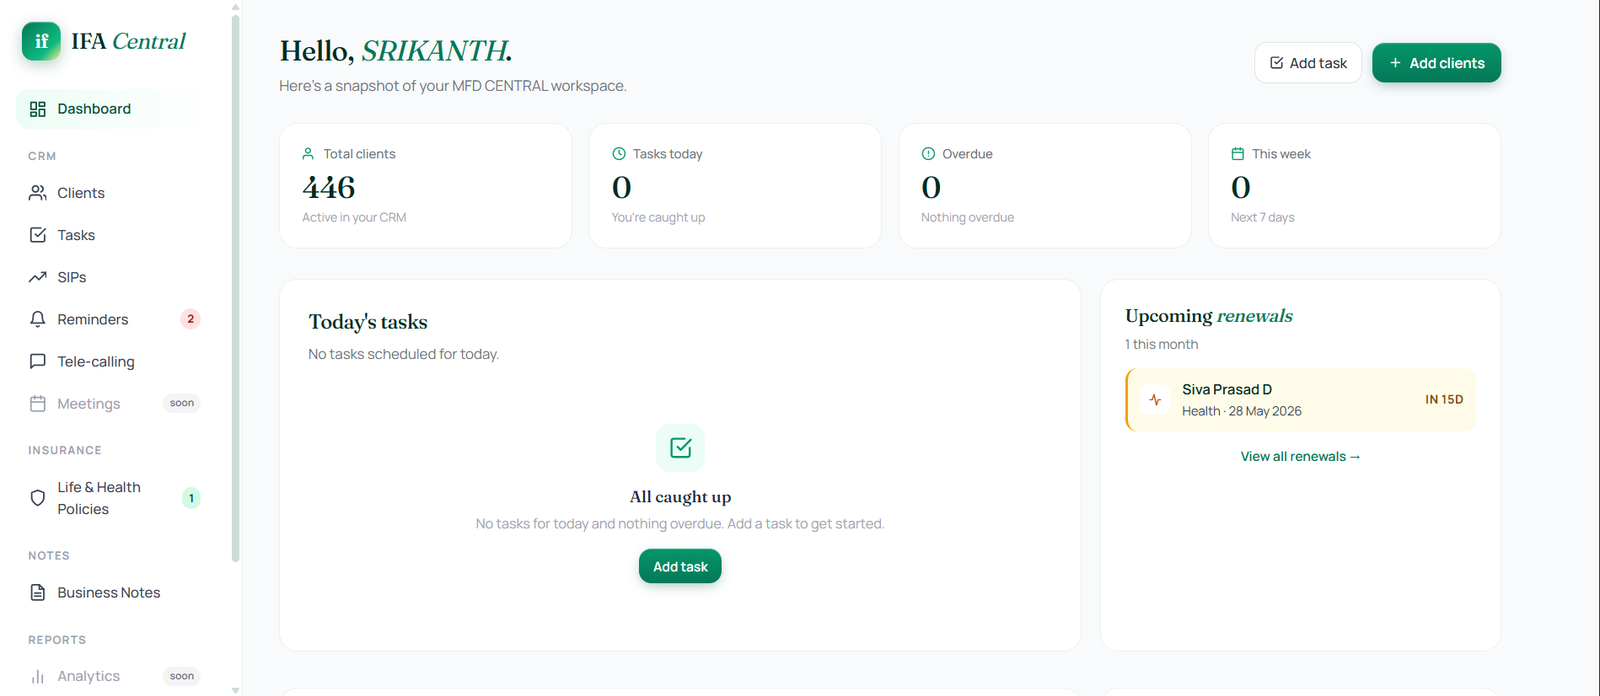Screen dimensions: 1600x696
Task: Click the Life & Health badge showing 1
Action: coord(191,498)
